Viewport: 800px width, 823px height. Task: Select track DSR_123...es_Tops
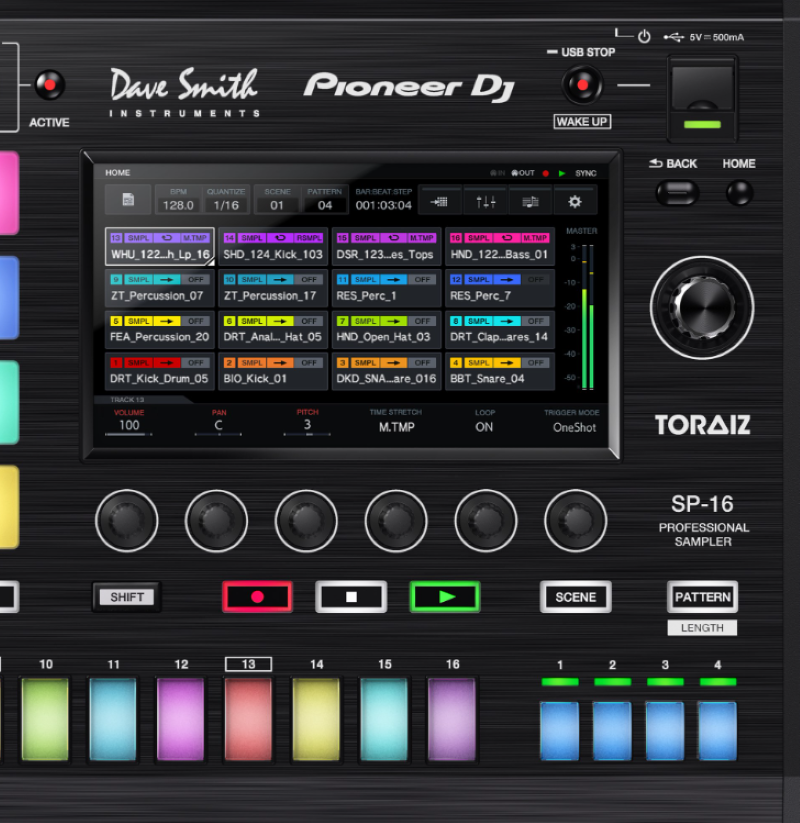point(386,246)
